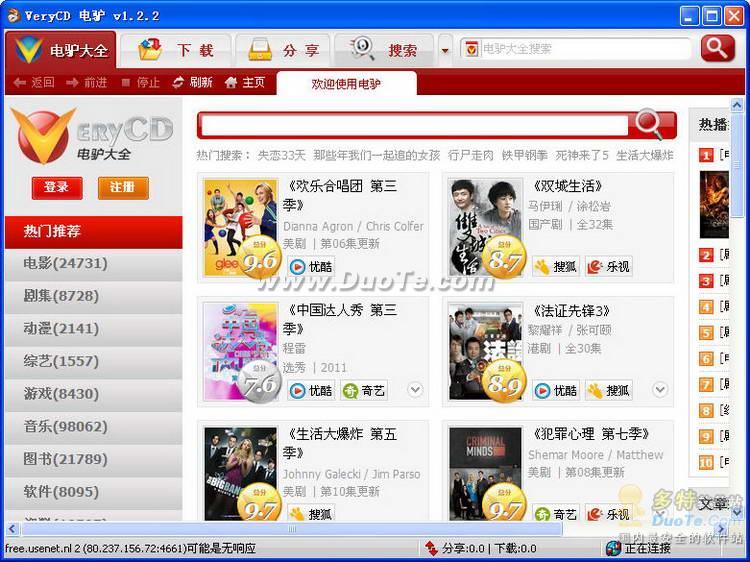Click the page magnifier search icon
Viewport: 750px width, 562px height.
coord(651,124)
